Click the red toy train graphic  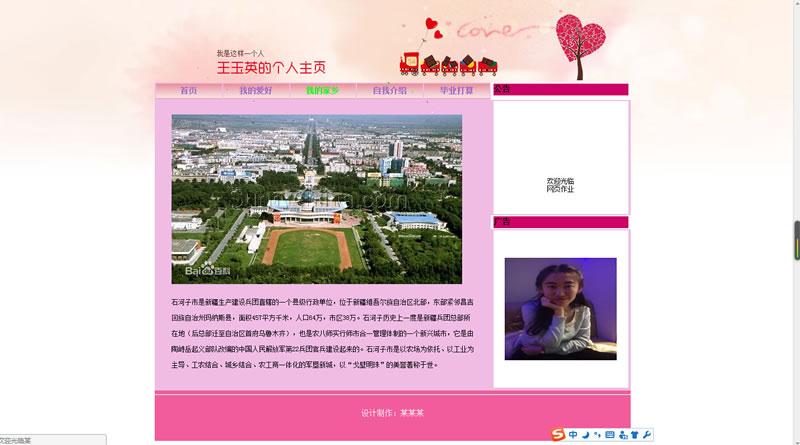coord(448,65)
